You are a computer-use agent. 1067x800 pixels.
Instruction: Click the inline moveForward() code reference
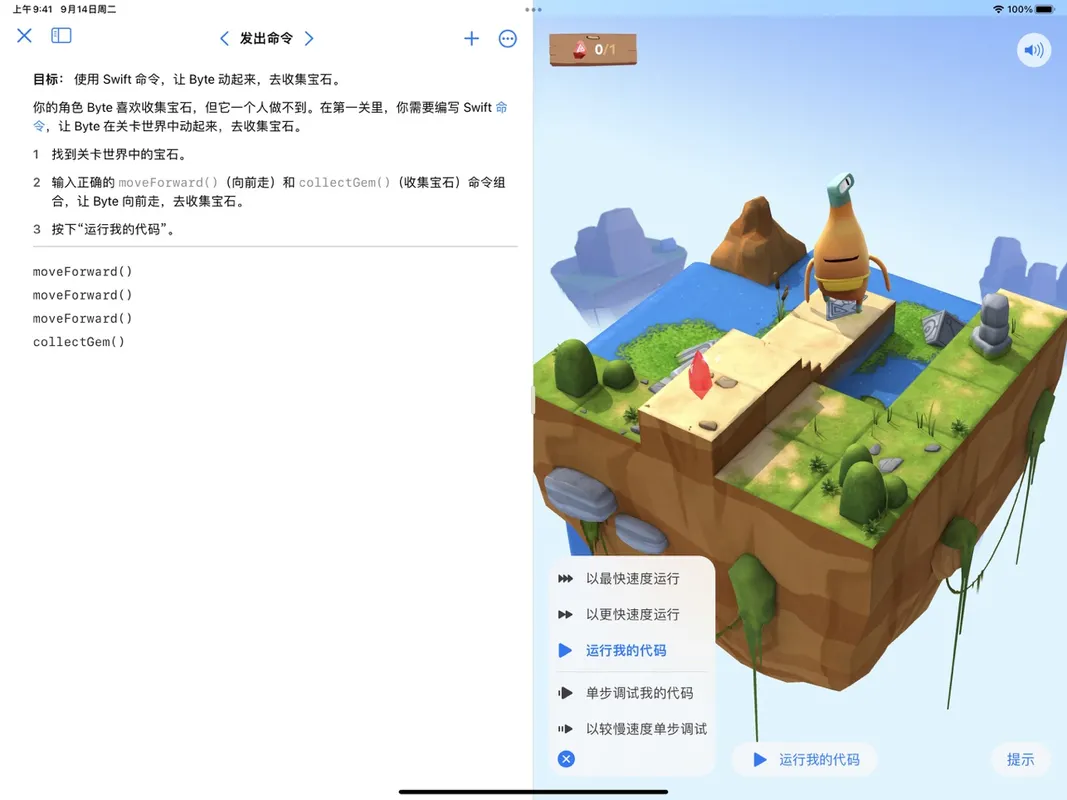168,182
